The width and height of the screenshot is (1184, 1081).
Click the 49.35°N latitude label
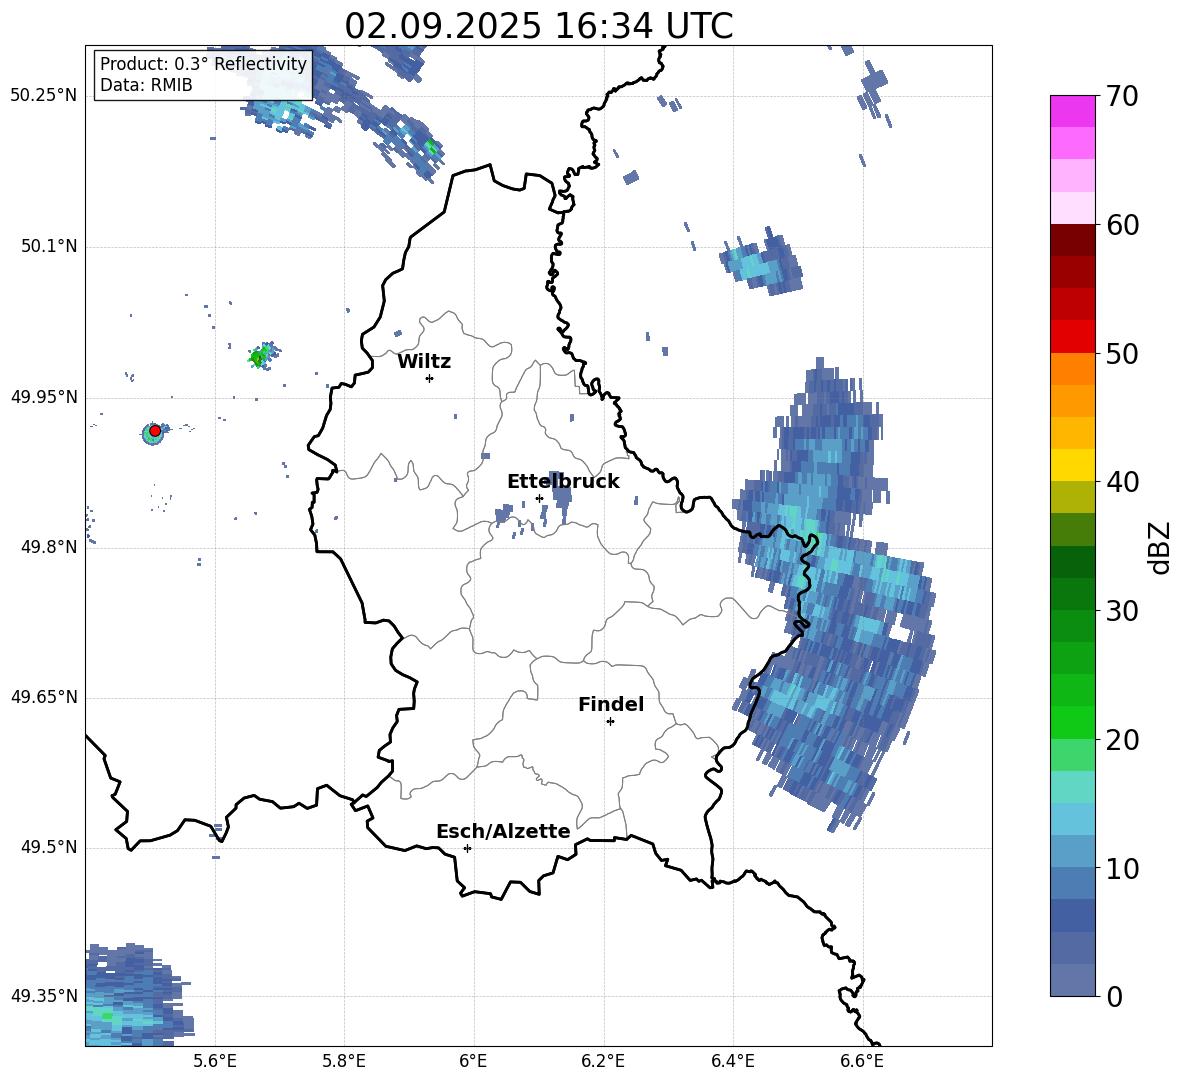click(44, 996)
